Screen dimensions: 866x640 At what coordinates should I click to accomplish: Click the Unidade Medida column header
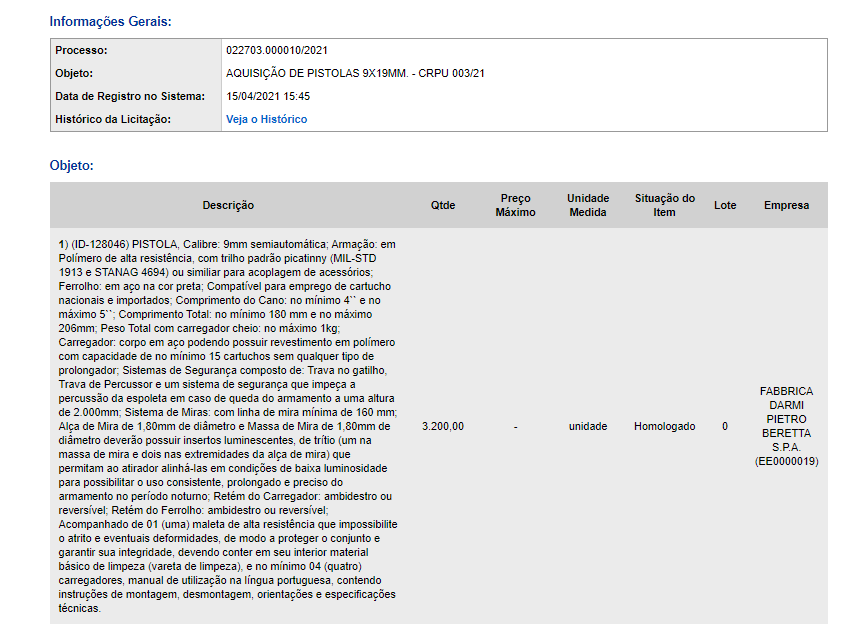[x=588, y=205]
